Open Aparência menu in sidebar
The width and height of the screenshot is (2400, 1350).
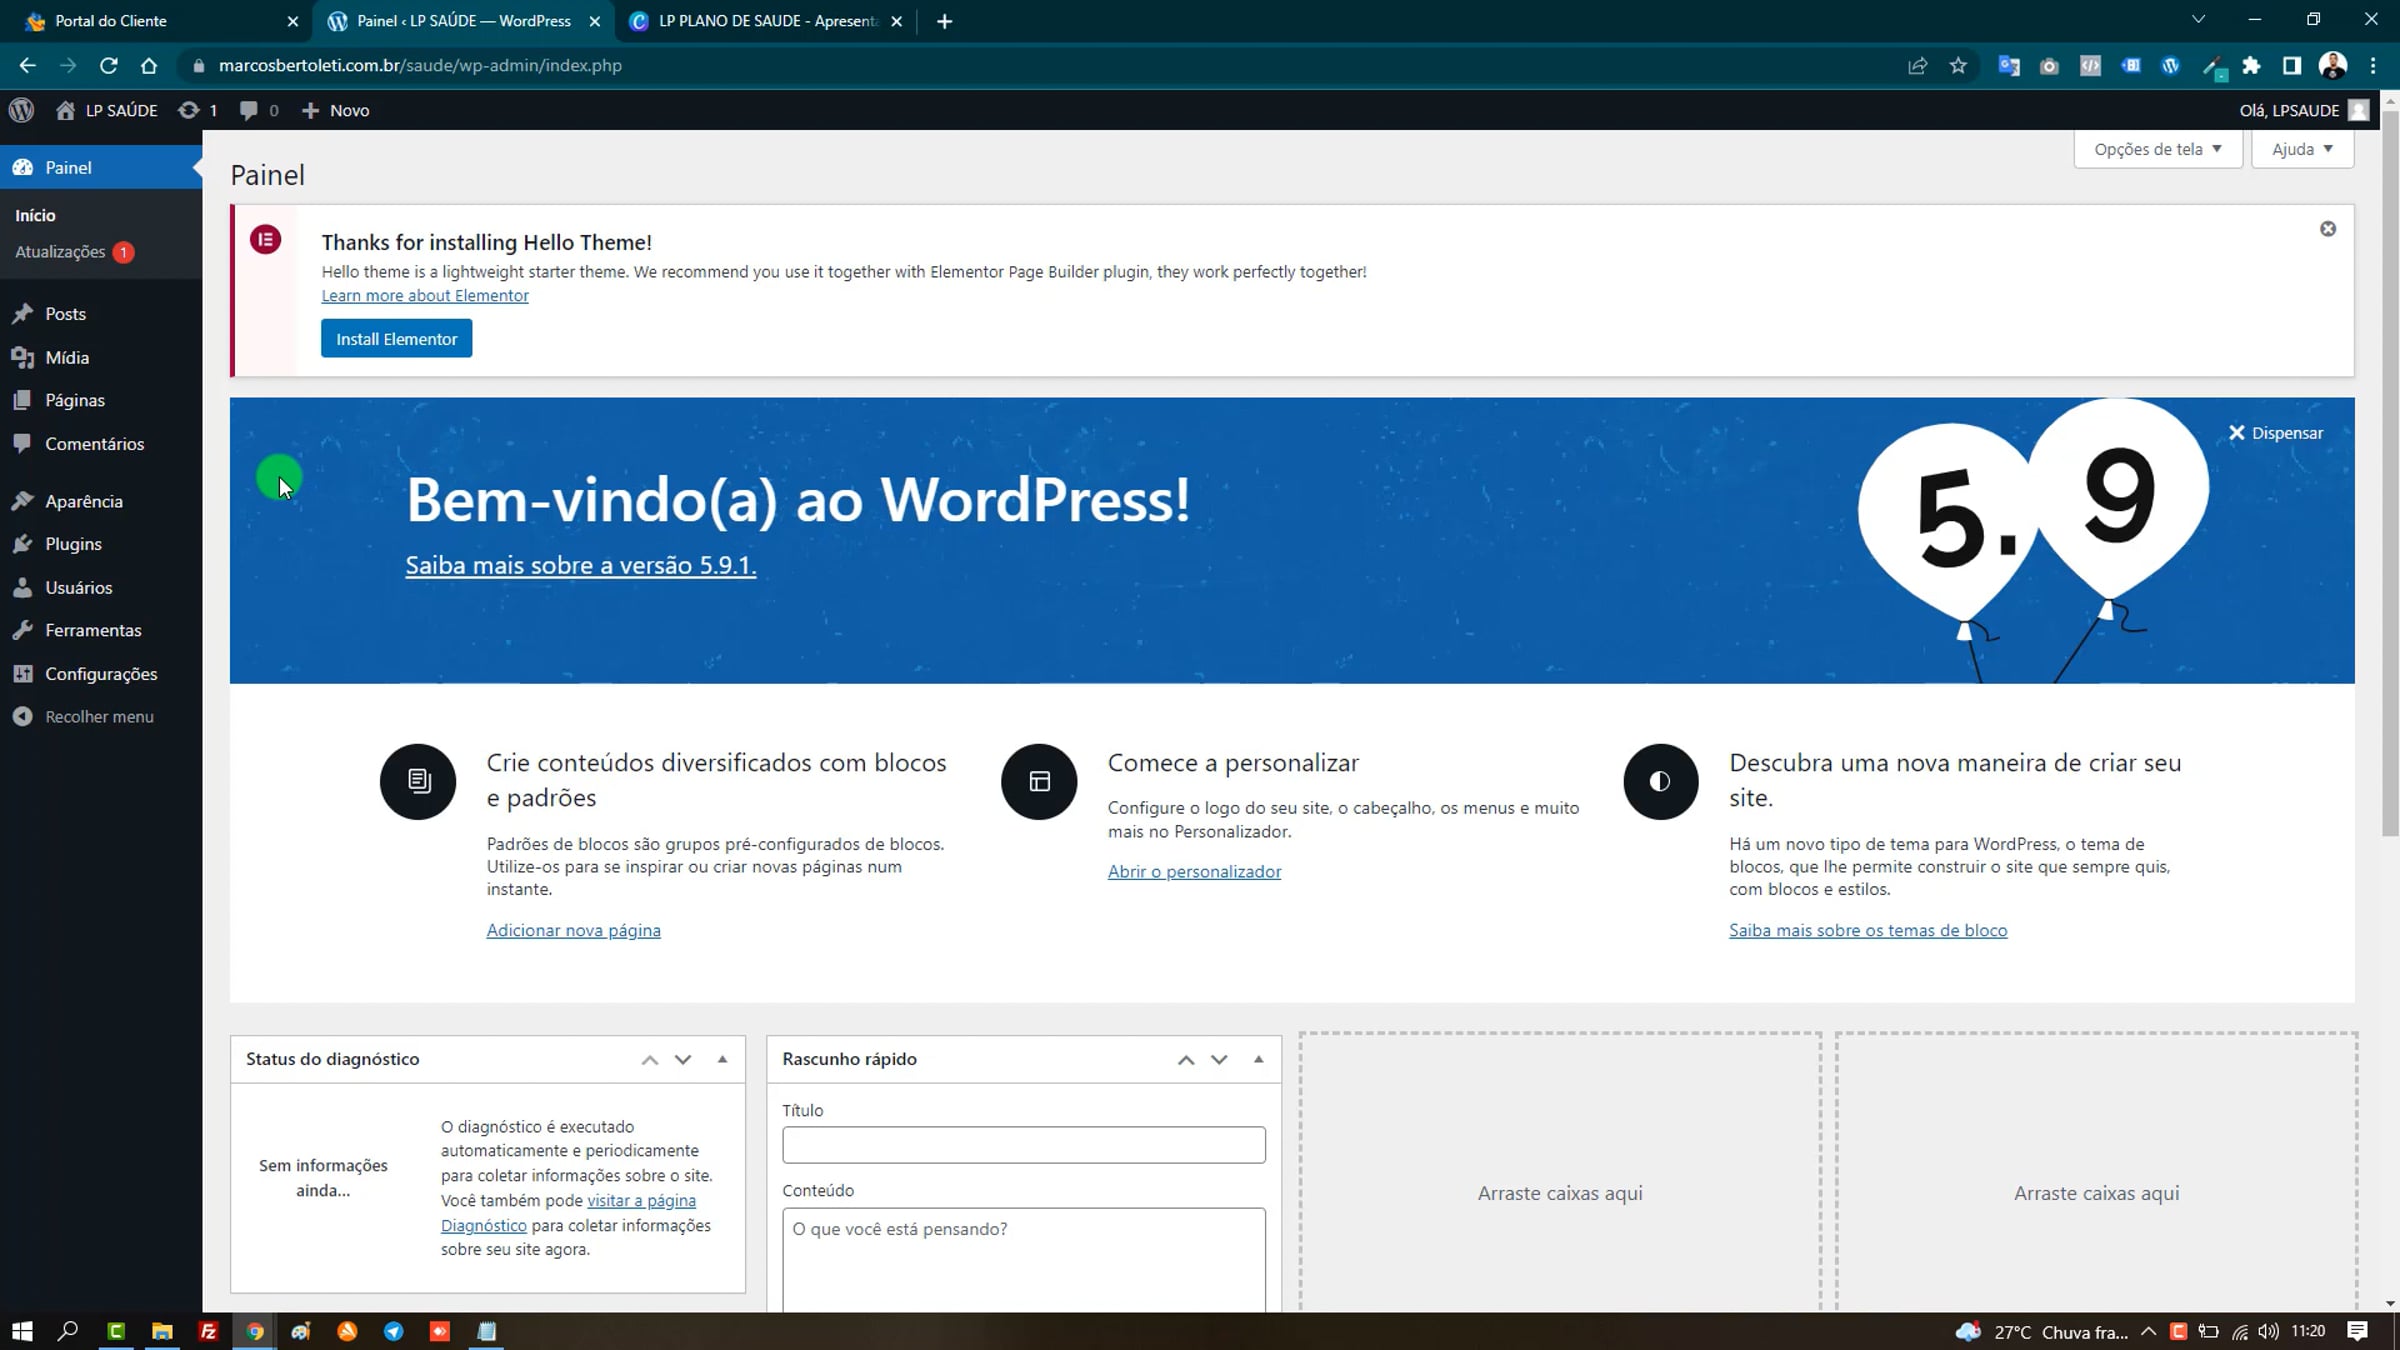pyautogui.click(x=83, y=501)
